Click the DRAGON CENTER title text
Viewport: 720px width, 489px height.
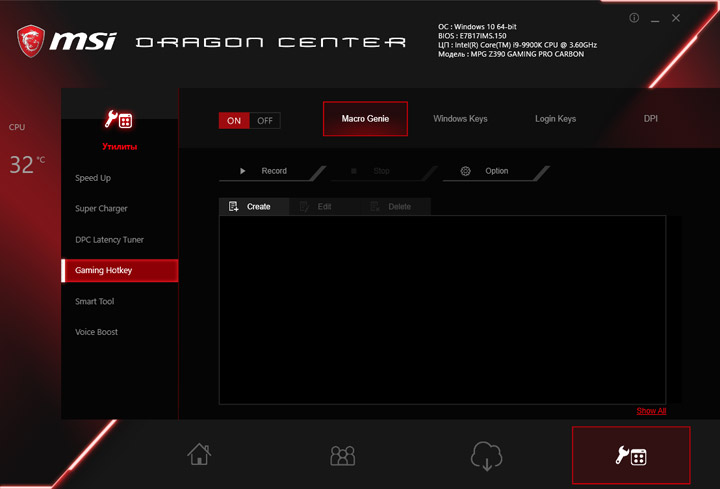[271, 42]
